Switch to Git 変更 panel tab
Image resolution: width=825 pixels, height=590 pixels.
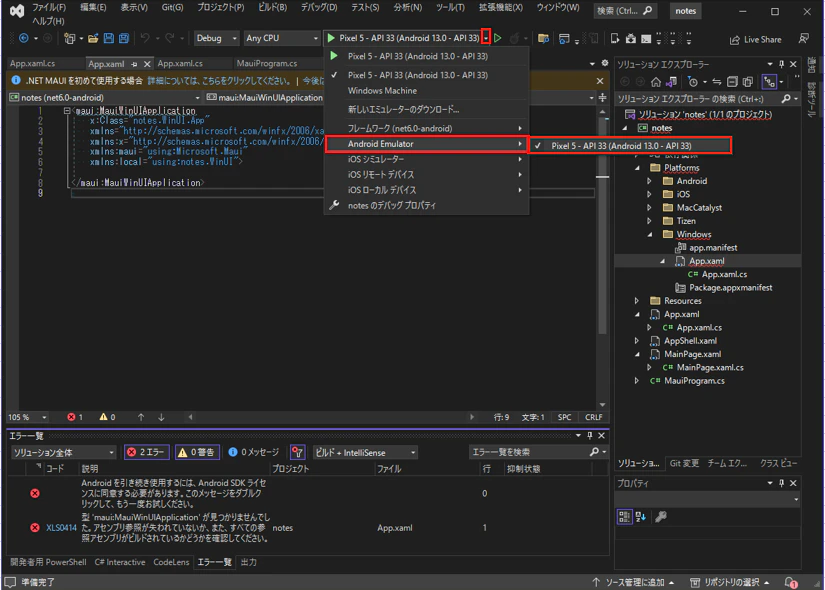tap(684, 463)
